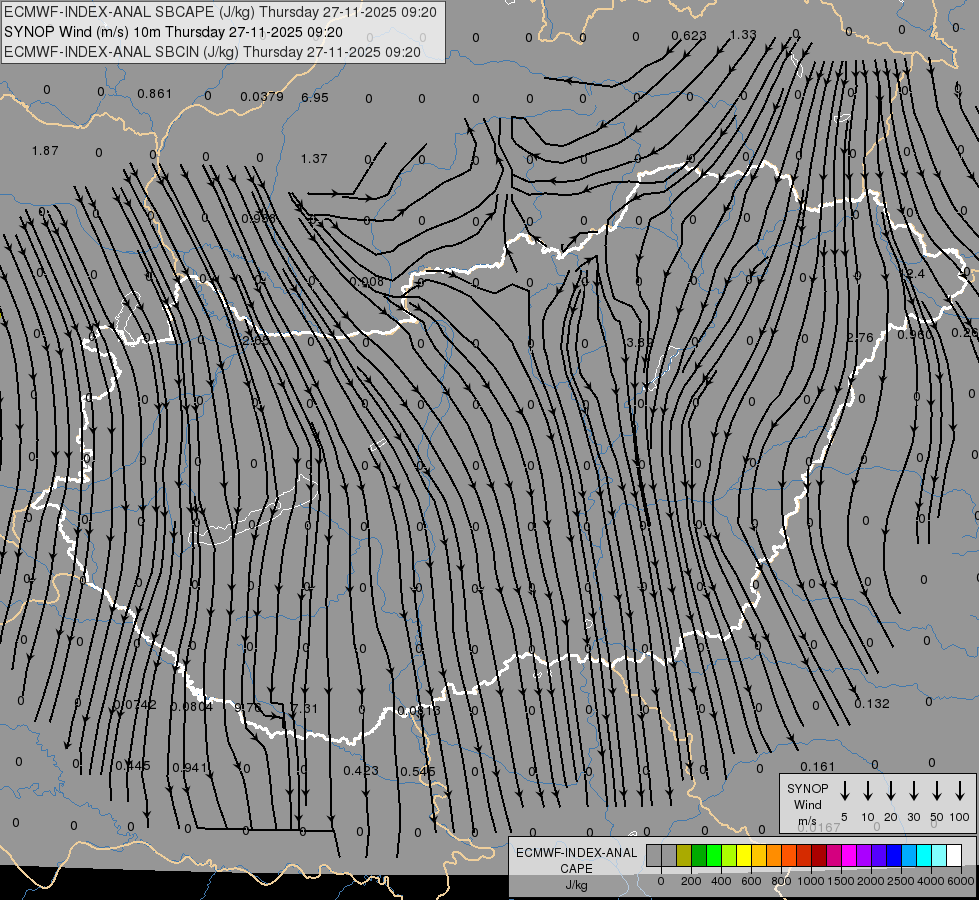The width and height of the screenshot is (979, 900).
Task: Select the bright green swatch in CAPE legend
Action: pos(714,856)
